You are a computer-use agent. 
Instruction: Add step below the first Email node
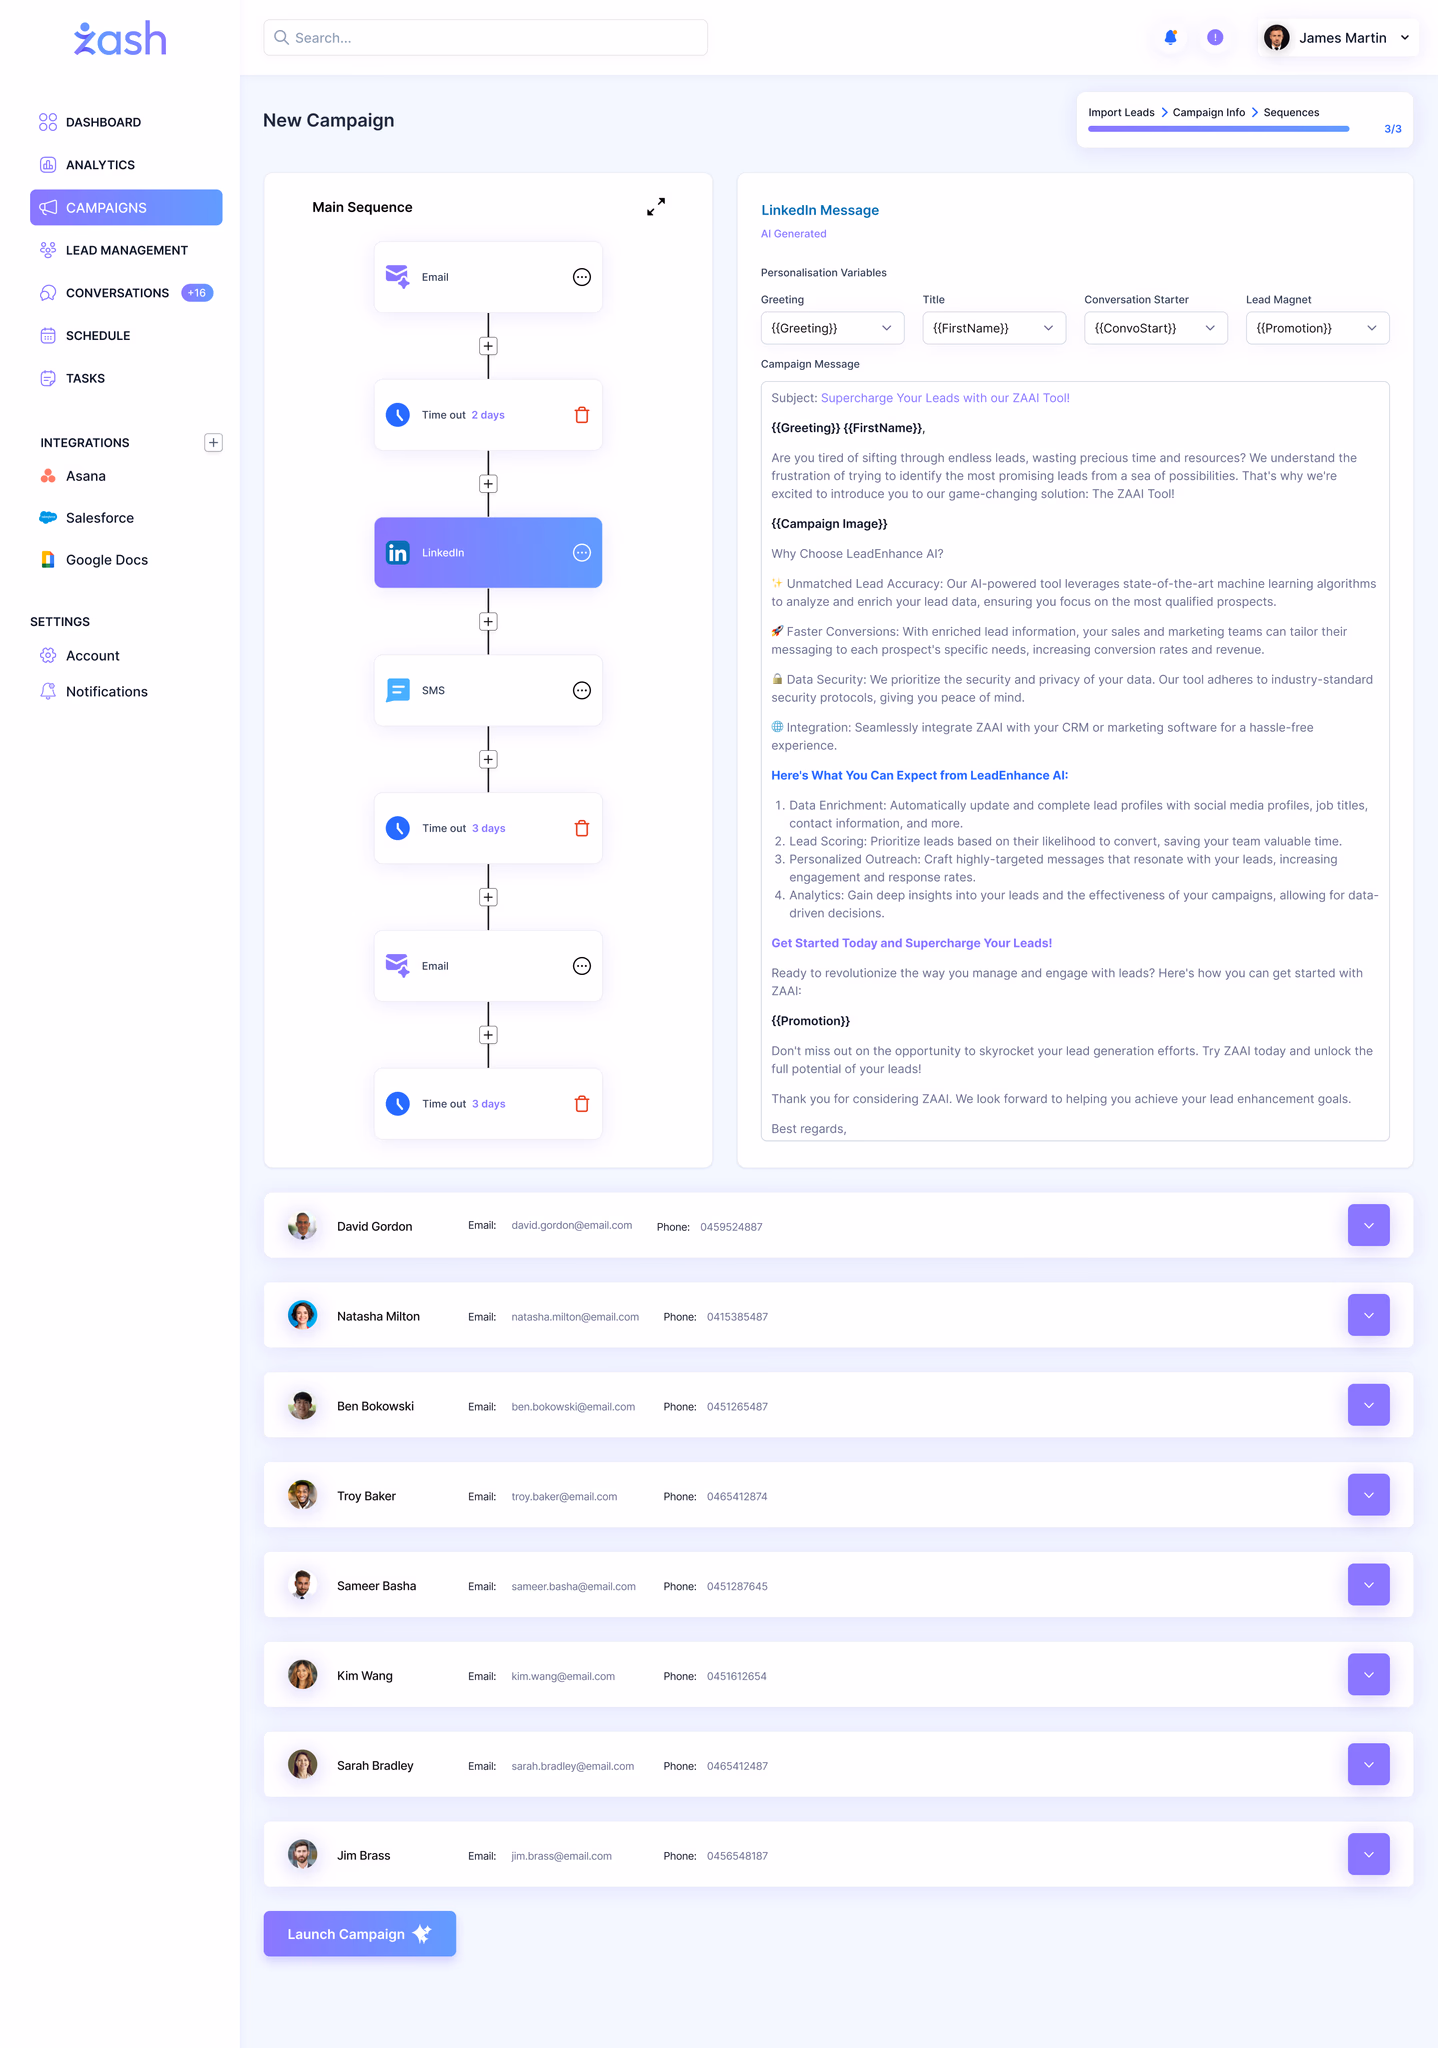(488, 346)
